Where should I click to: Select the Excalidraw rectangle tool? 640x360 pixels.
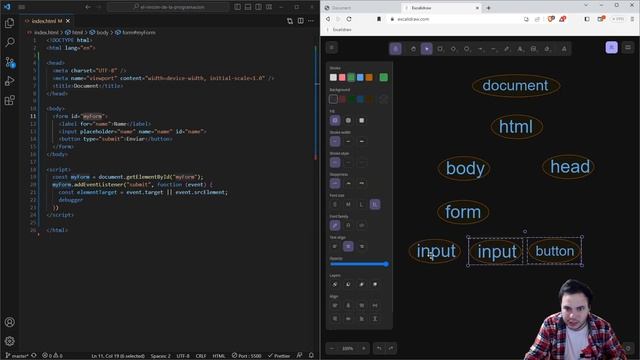click(x=440, y=49)
